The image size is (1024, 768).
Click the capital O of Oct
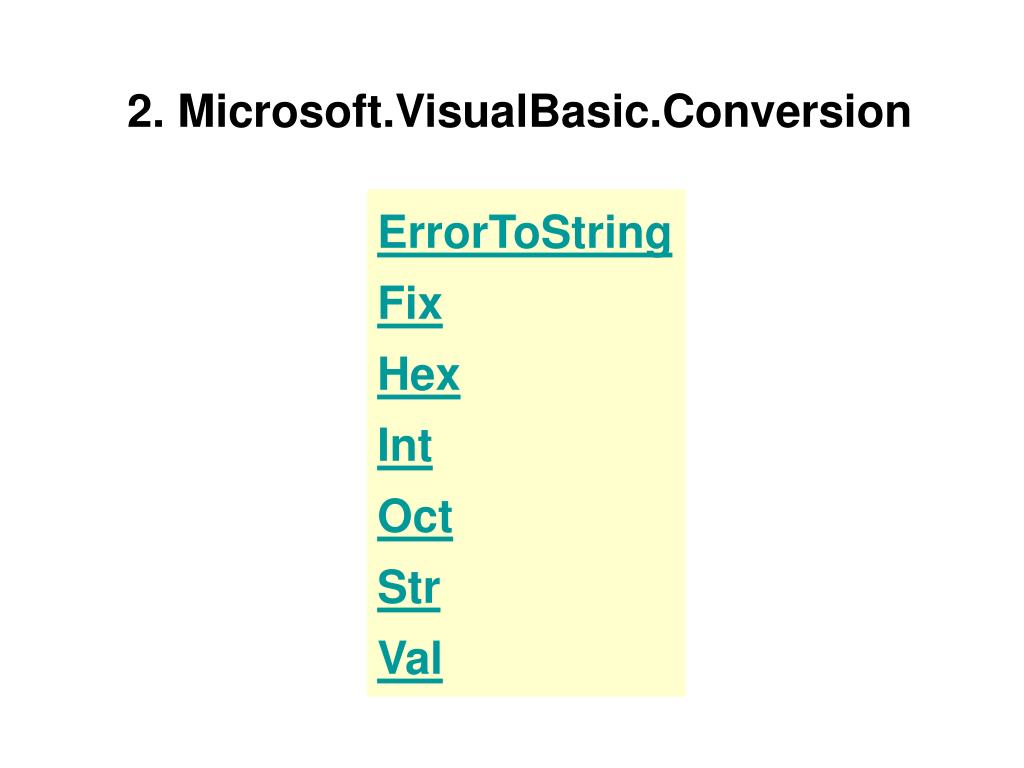395,517
